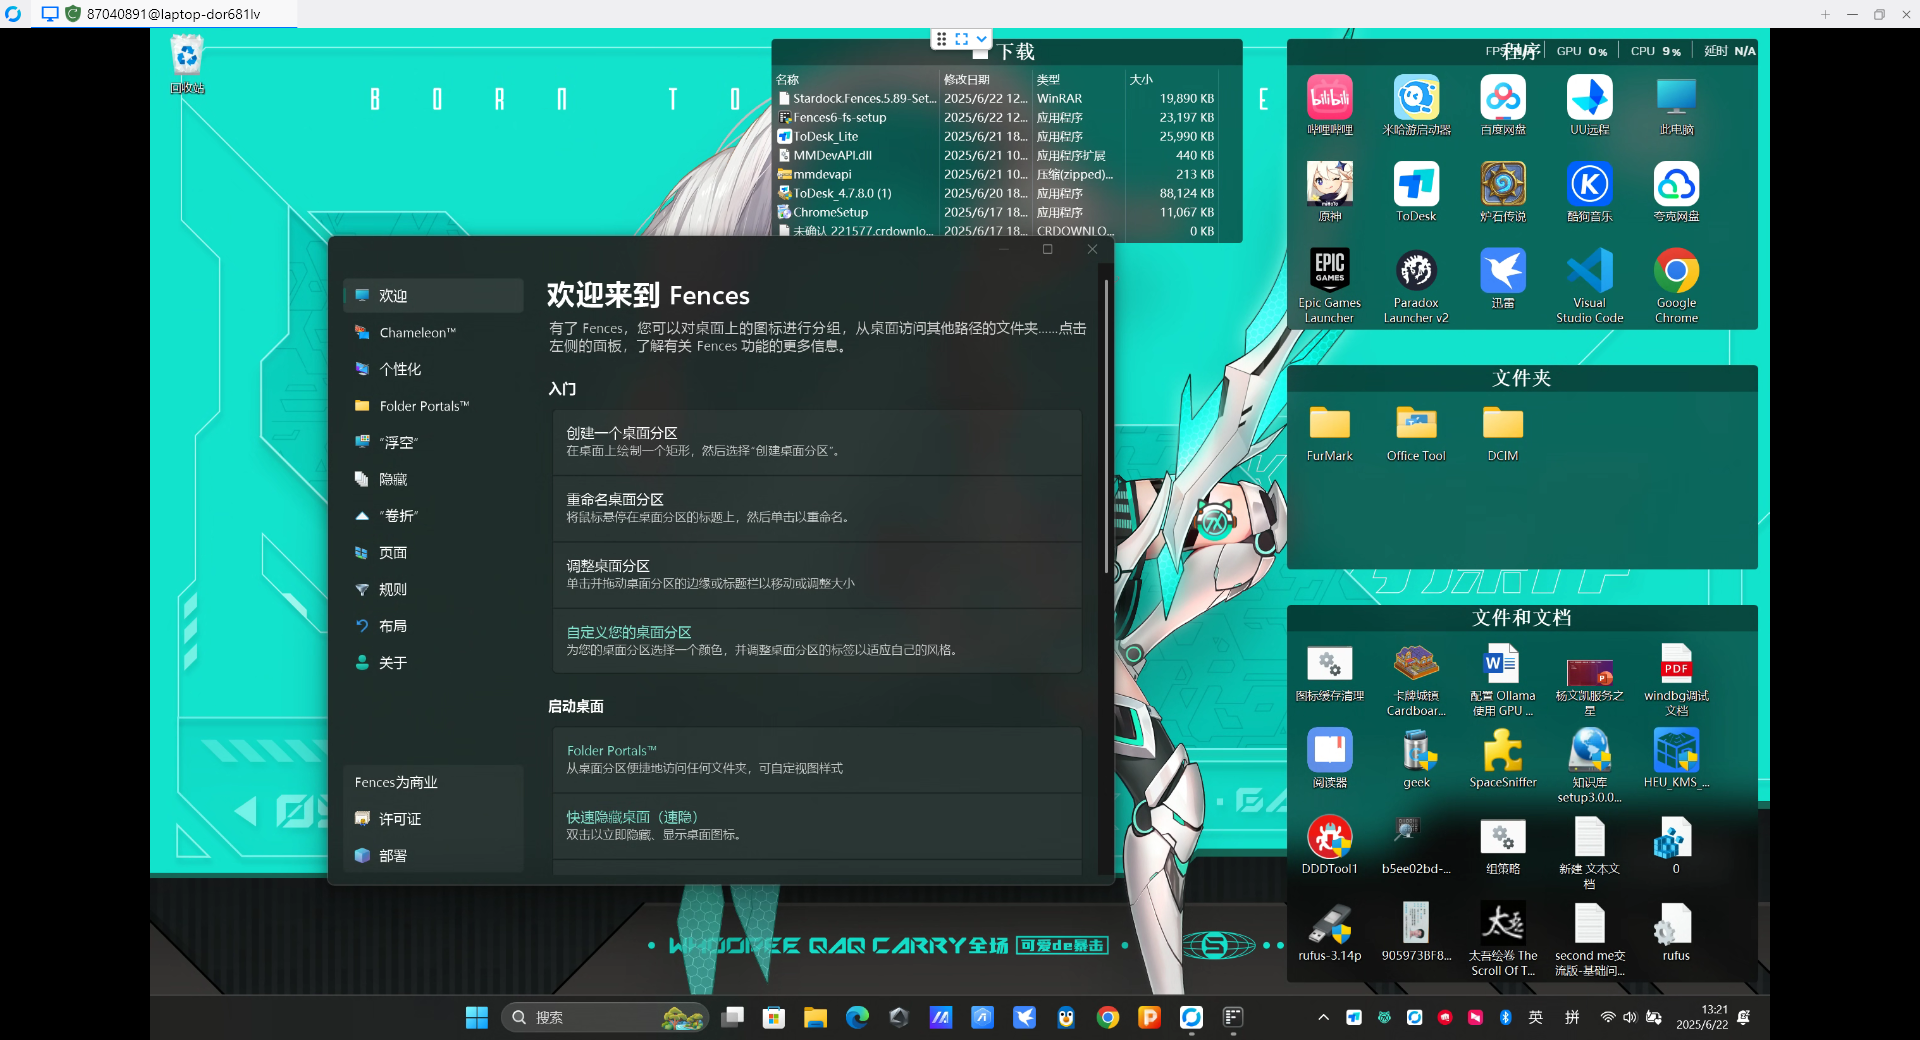The image size is (1920, 1040).
Task: Open the Office Tool folder icon
Action: (1416, 425)
